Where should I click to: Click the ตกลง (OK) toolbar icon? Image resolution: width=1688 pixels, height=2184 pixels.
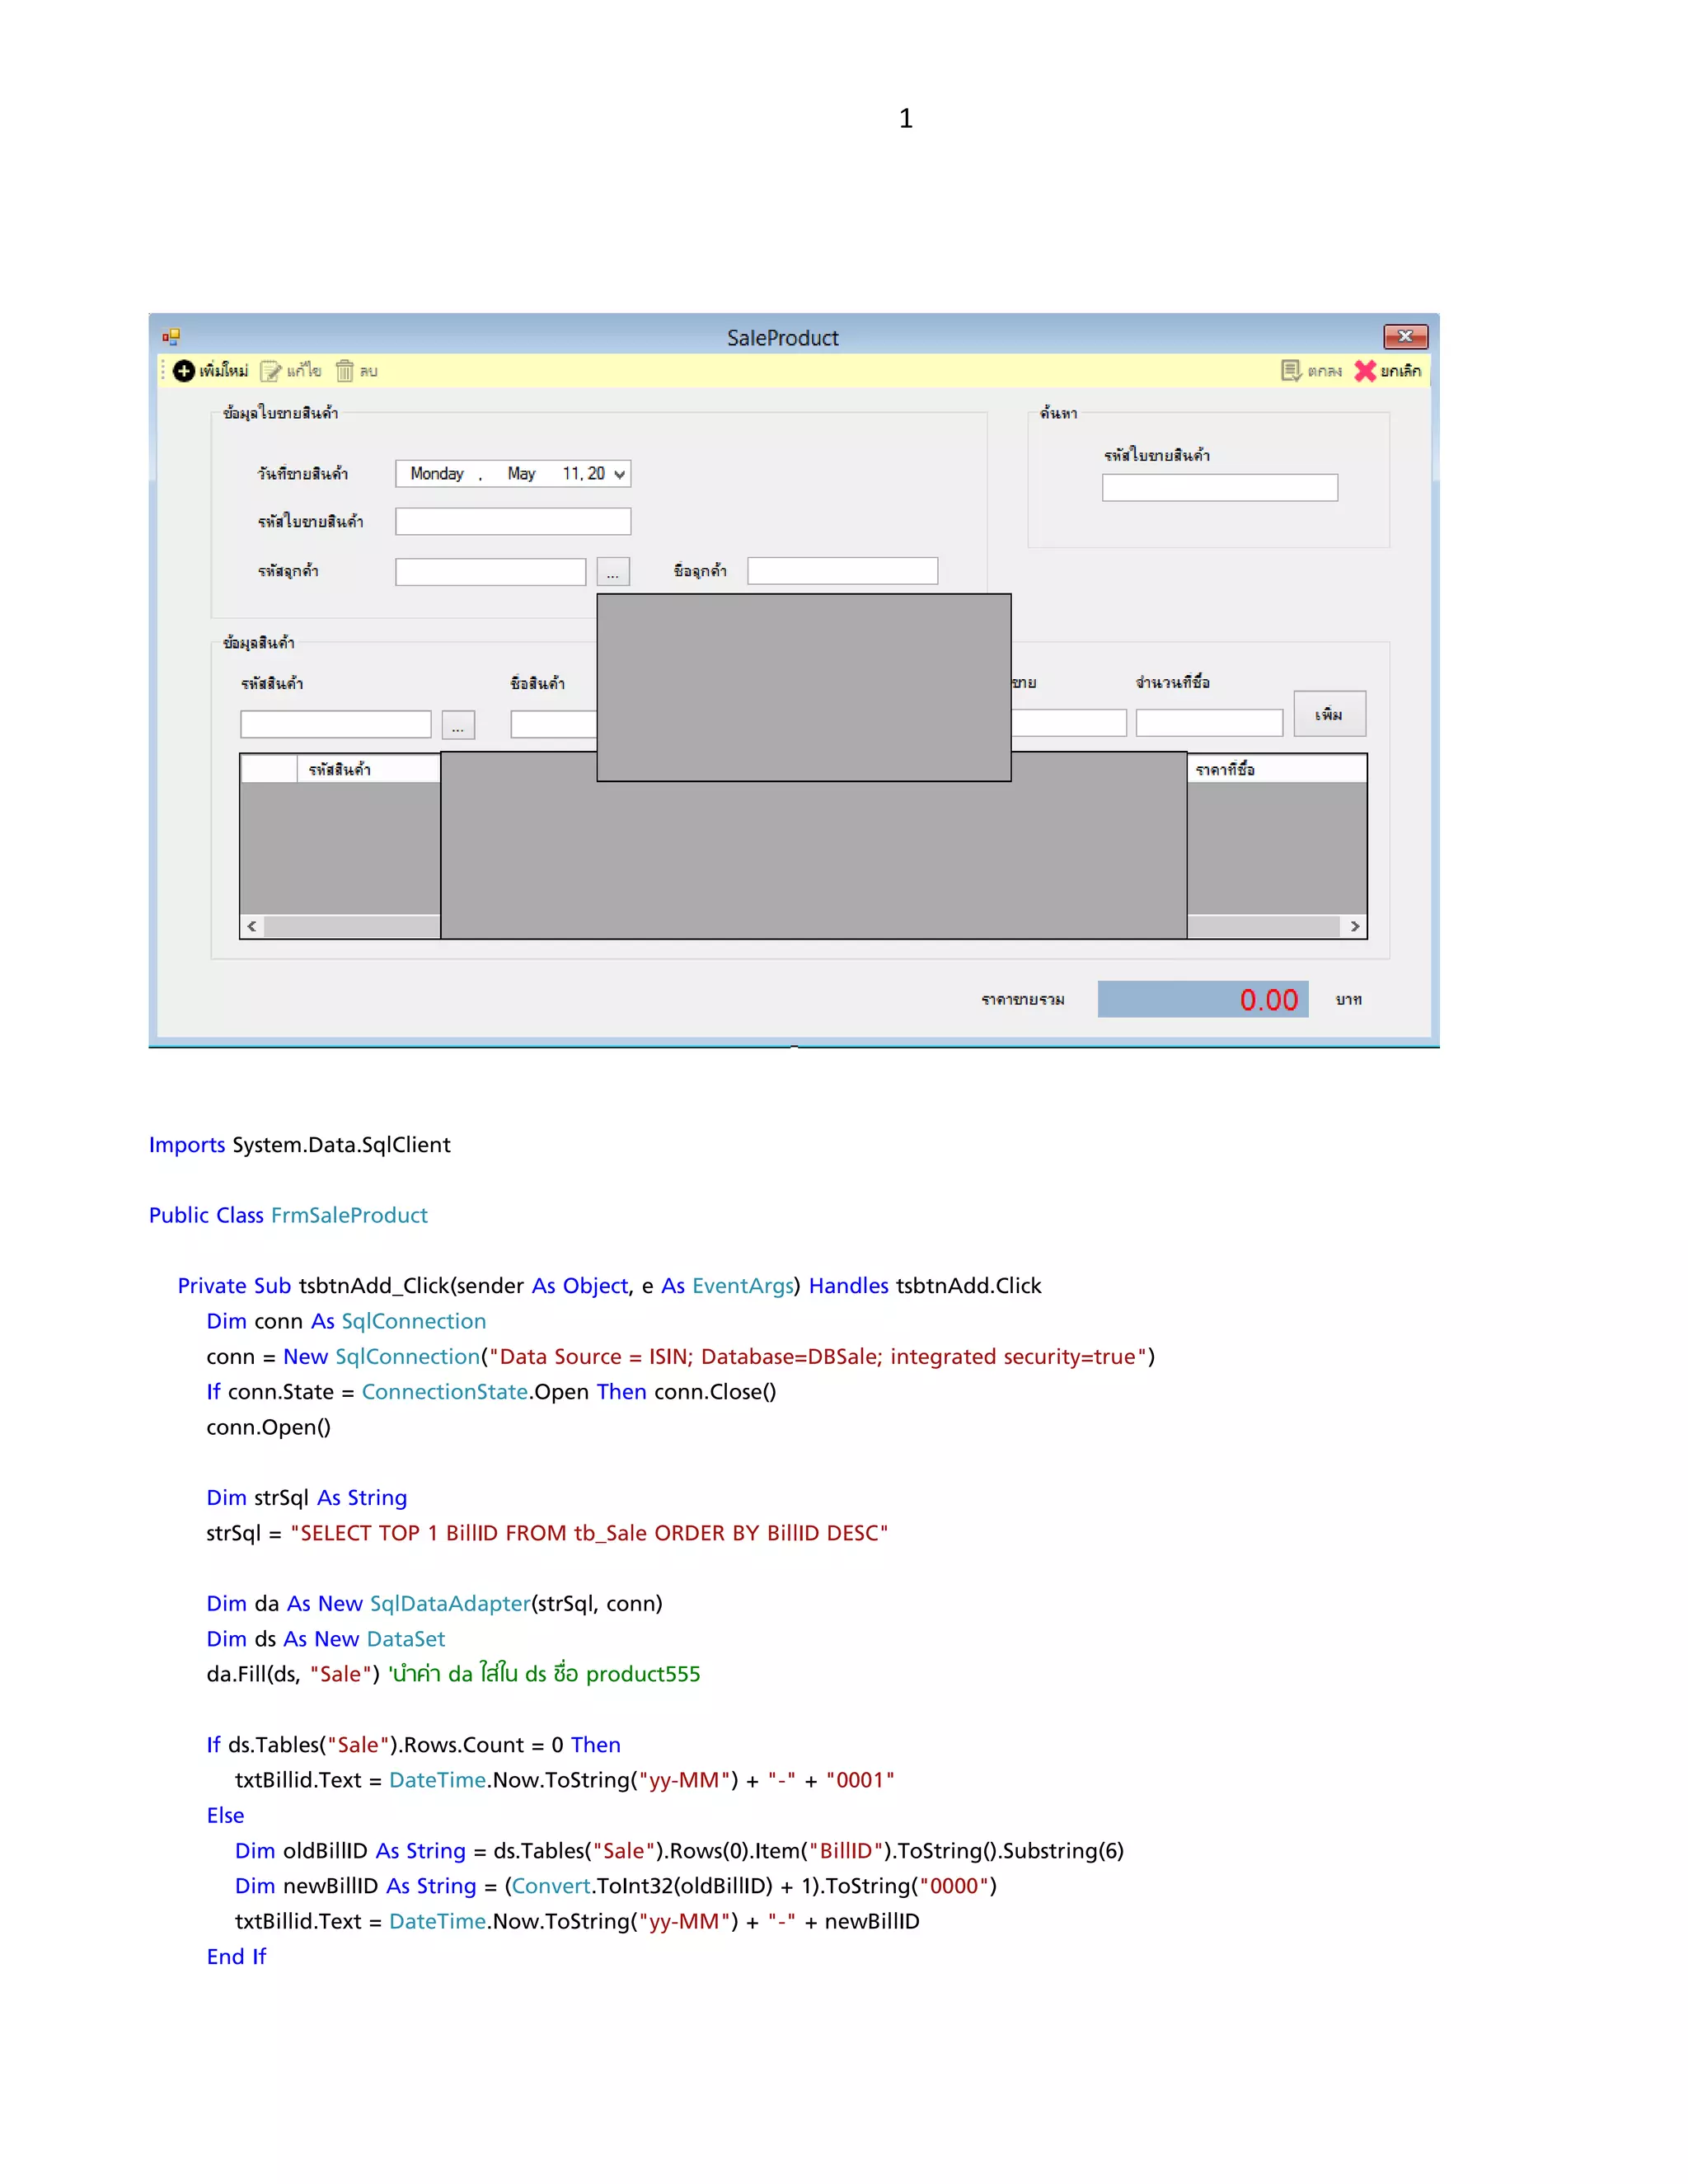point(1291,371)
